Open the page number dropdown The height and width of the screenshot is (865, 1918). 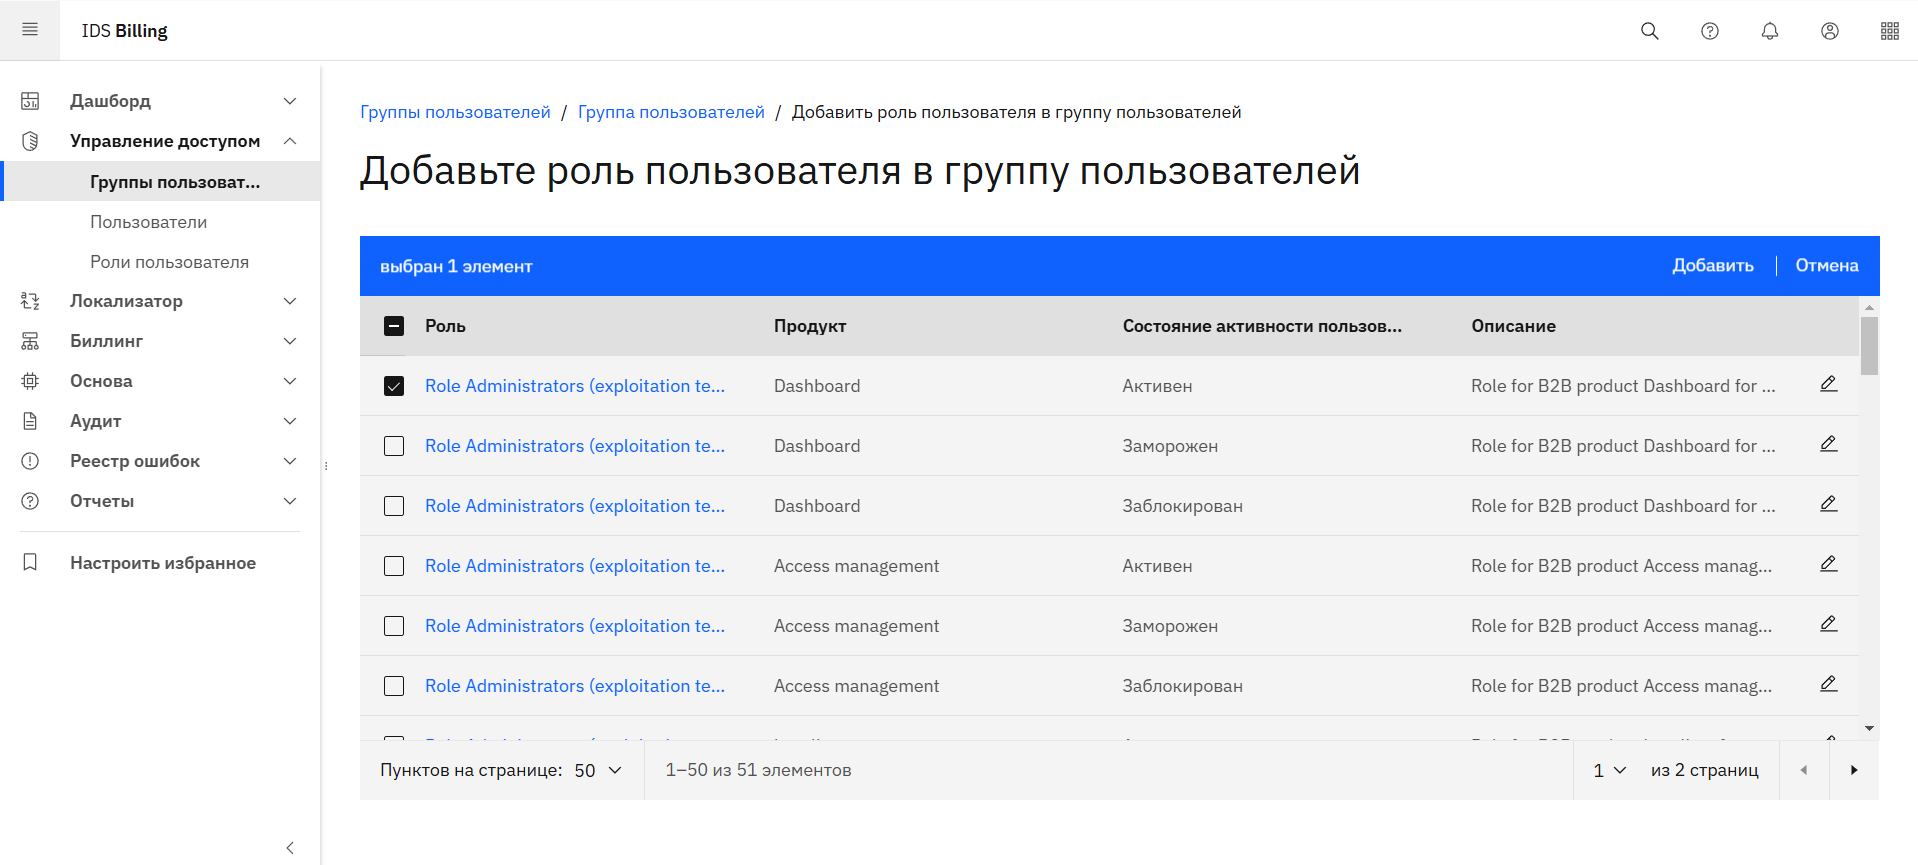point(1609,770)
